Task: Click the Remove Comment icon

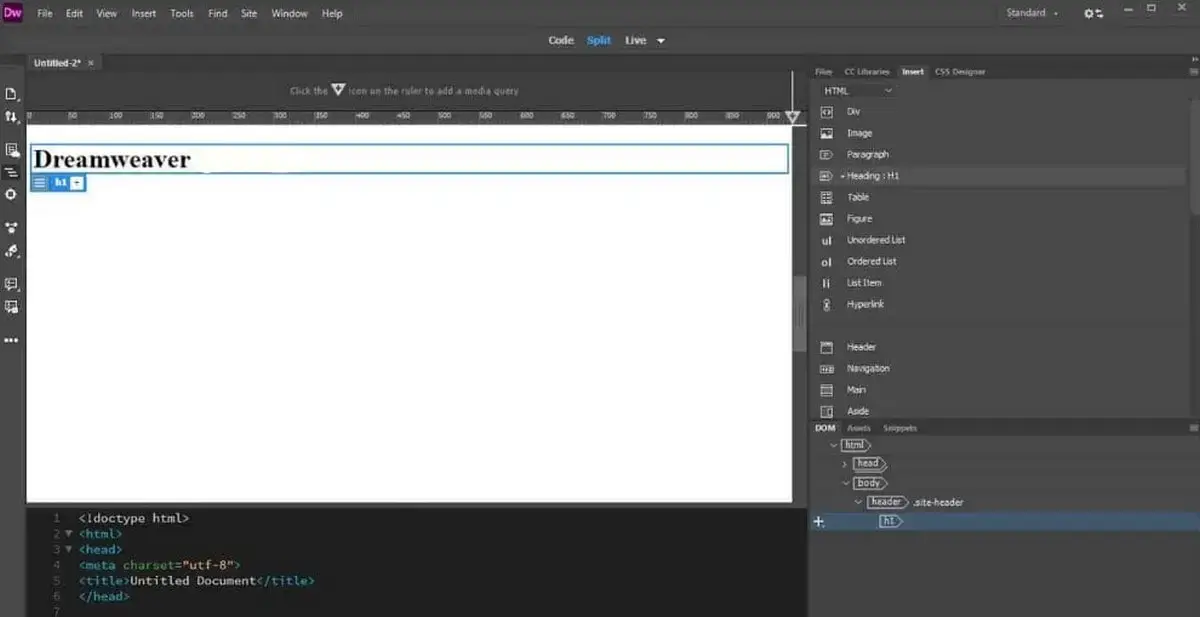Action: (x=12, y=307)
